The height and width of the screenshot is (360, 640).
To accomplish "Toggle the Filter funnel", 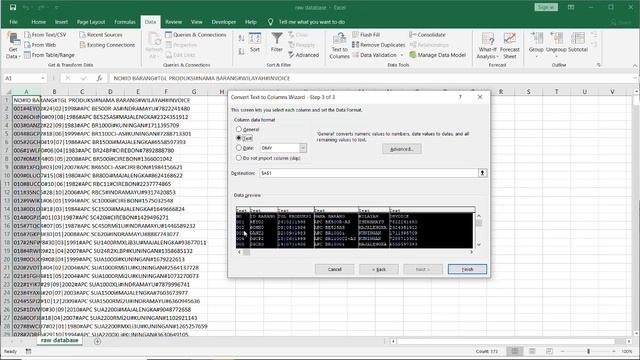I will 277,42.
